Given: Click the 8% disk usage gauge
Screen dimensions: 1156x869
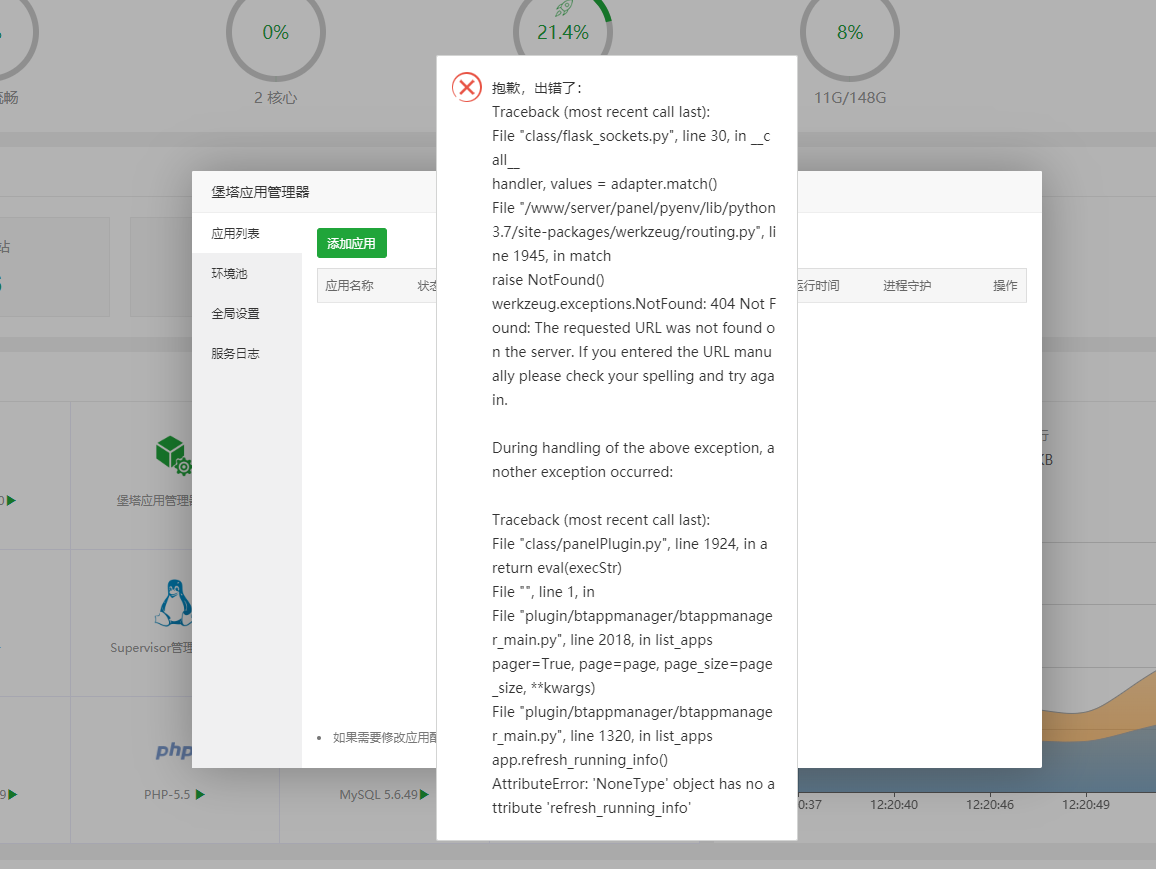Looking at the screenshot, I should point(849,32).
